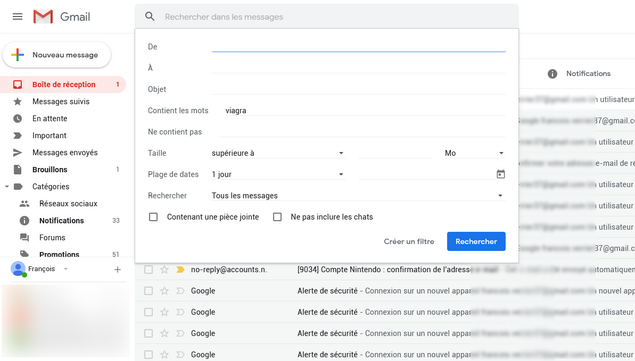
Task: Click the search magnifier icon
Action: tap(150, 17)
